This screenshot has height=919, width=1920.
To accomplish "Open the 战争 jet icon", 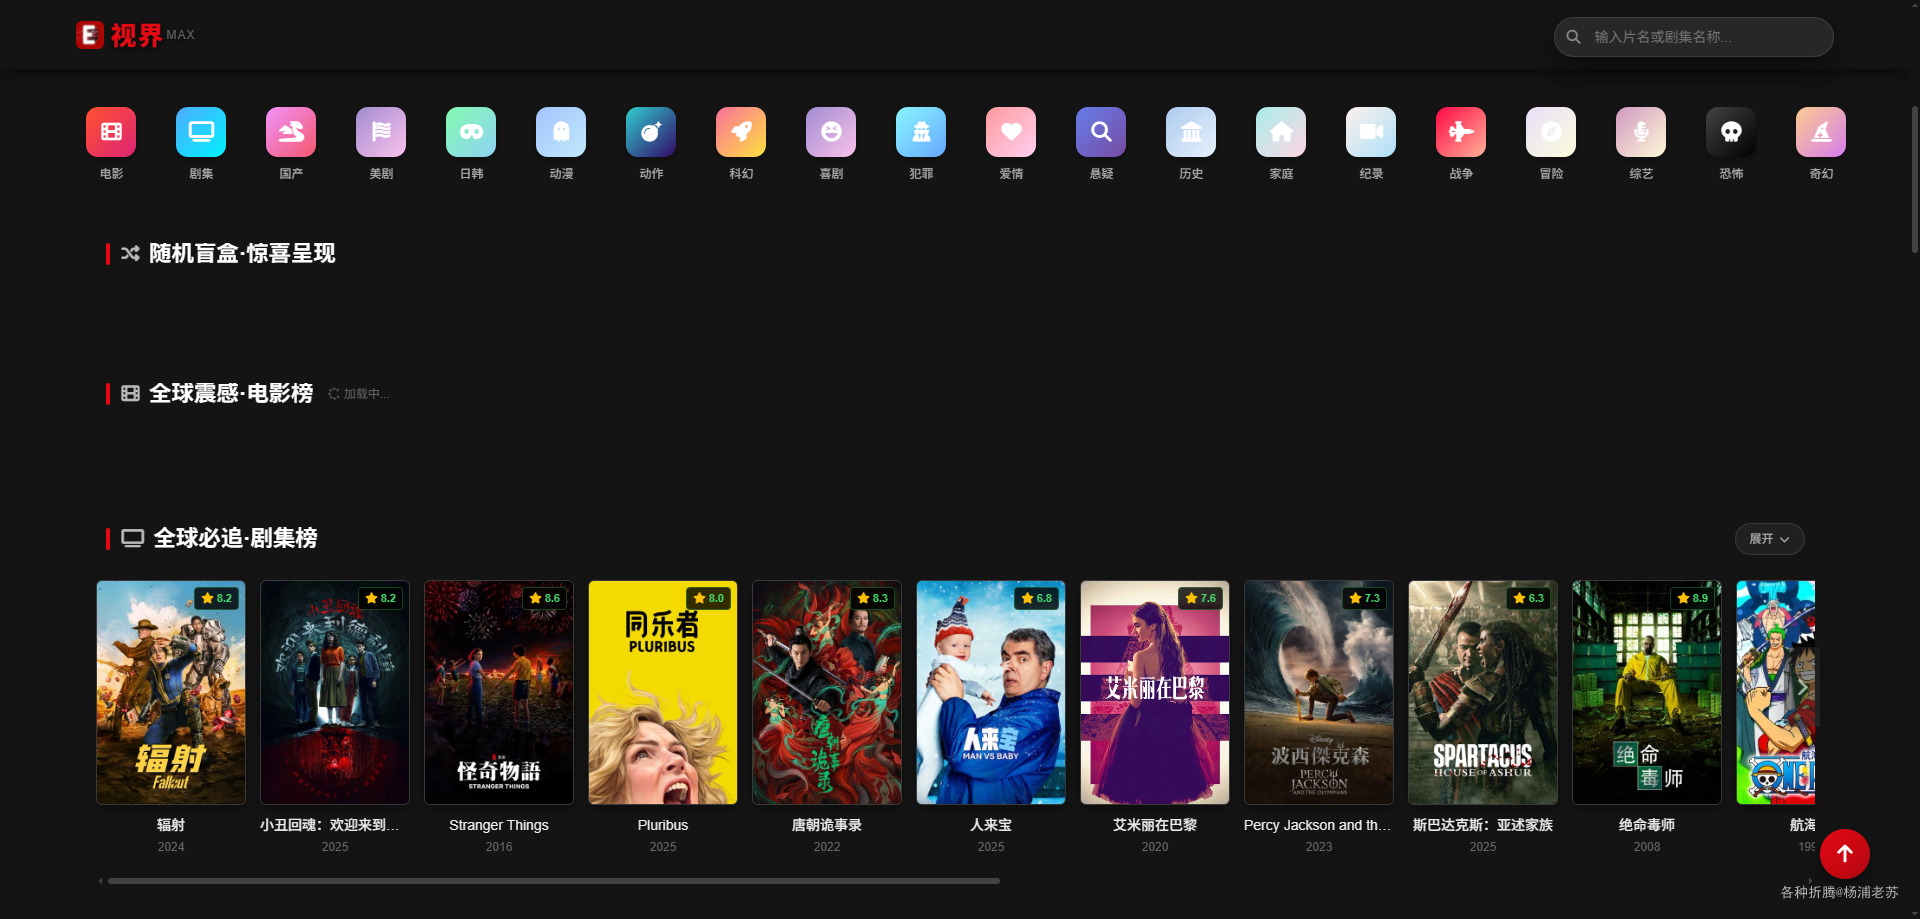I will (x=1461, y=132).
